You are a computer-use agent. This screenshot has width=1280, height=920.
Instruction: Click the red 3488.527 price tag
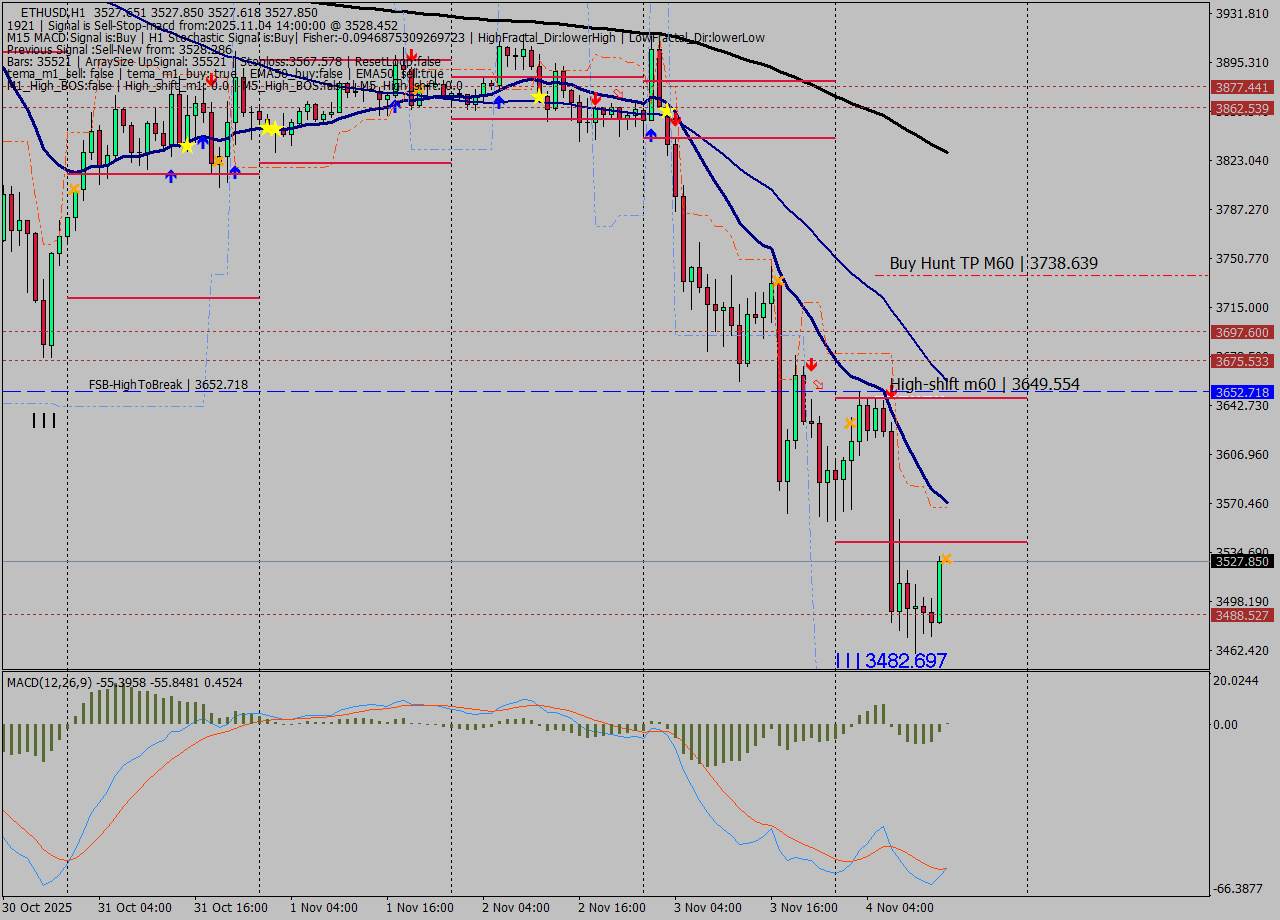[x=1240, y=615]
